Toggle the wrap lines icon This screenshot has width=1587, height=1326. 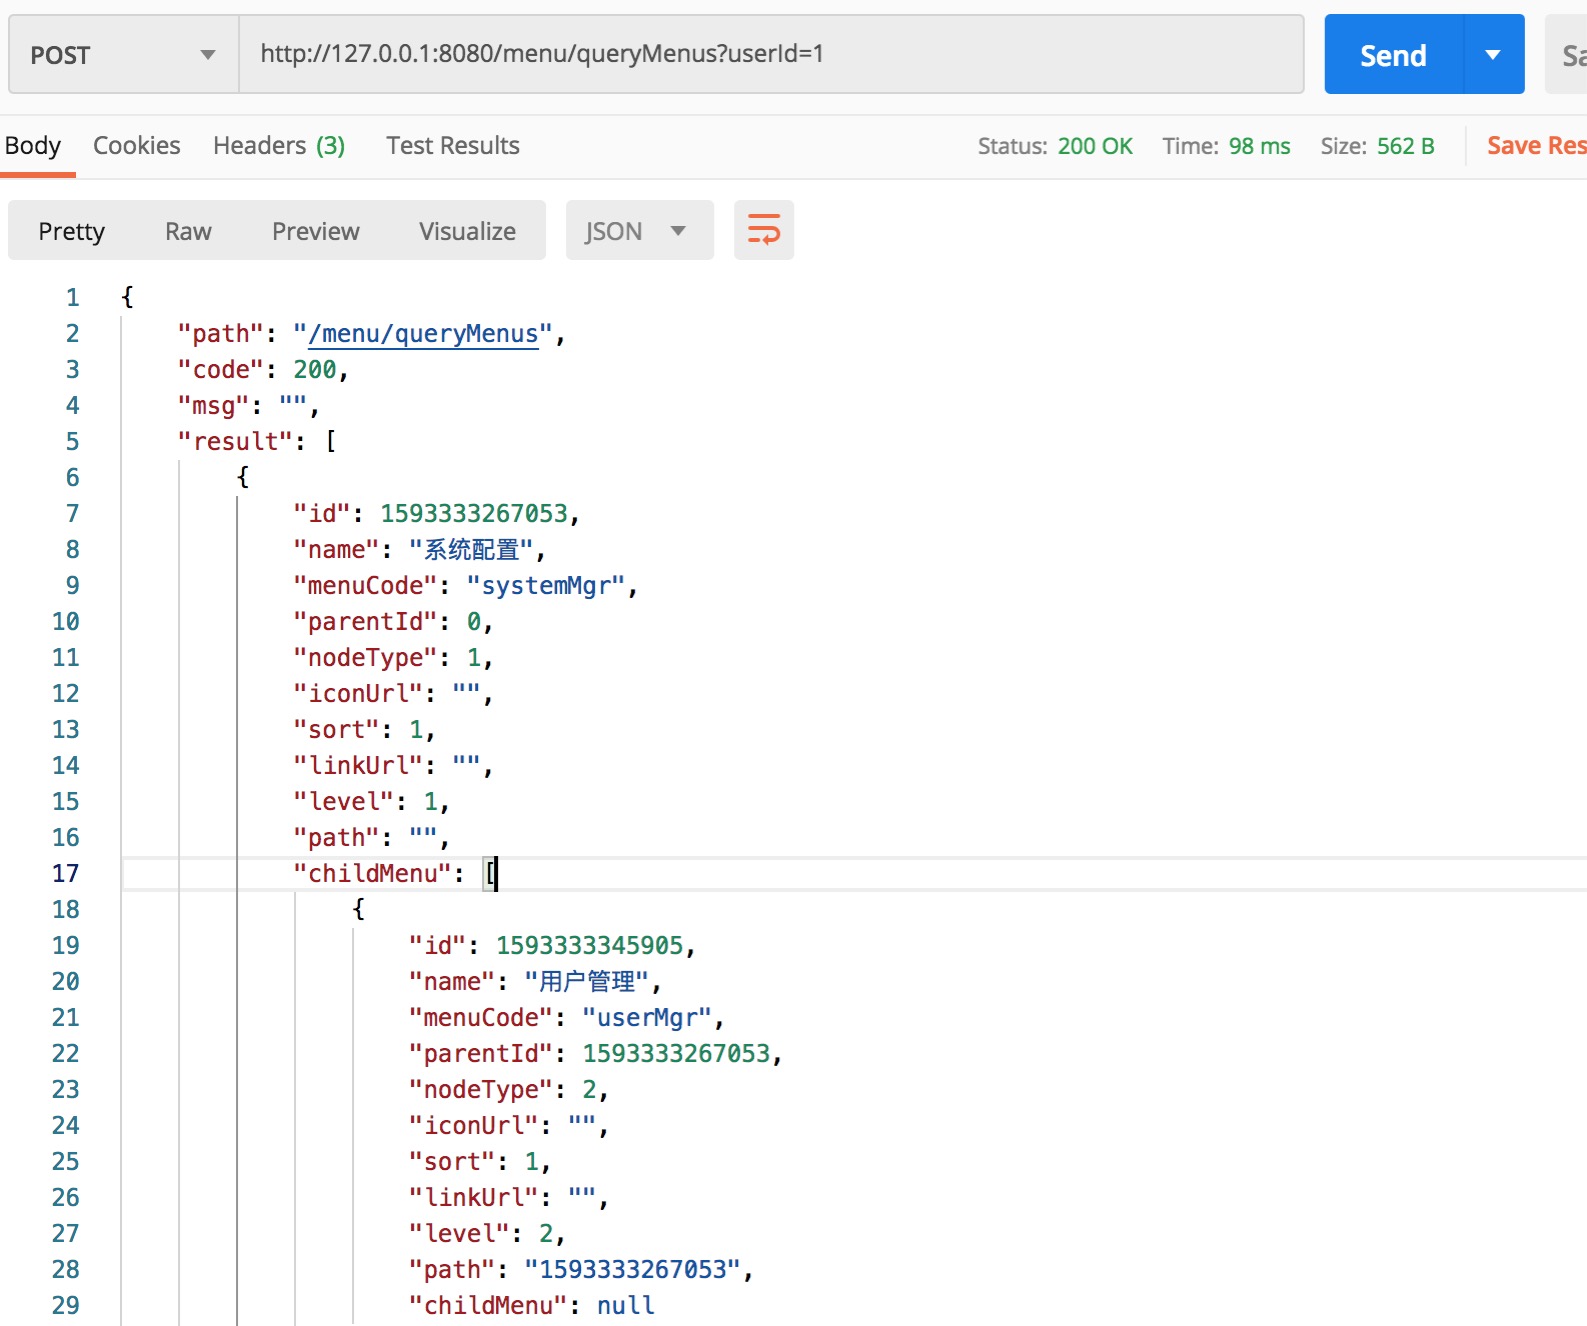click(x=764, y=230)
